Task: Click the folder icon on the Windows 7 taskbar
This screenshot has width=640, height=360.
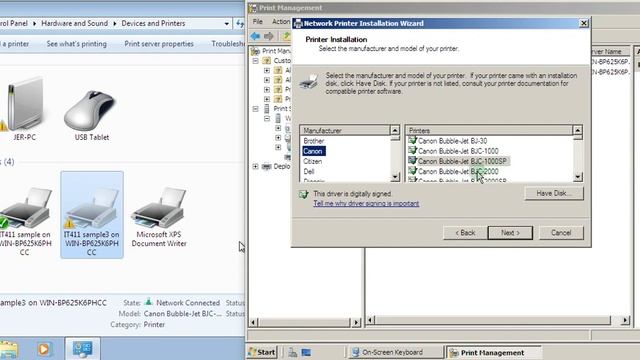Action: 9,350
